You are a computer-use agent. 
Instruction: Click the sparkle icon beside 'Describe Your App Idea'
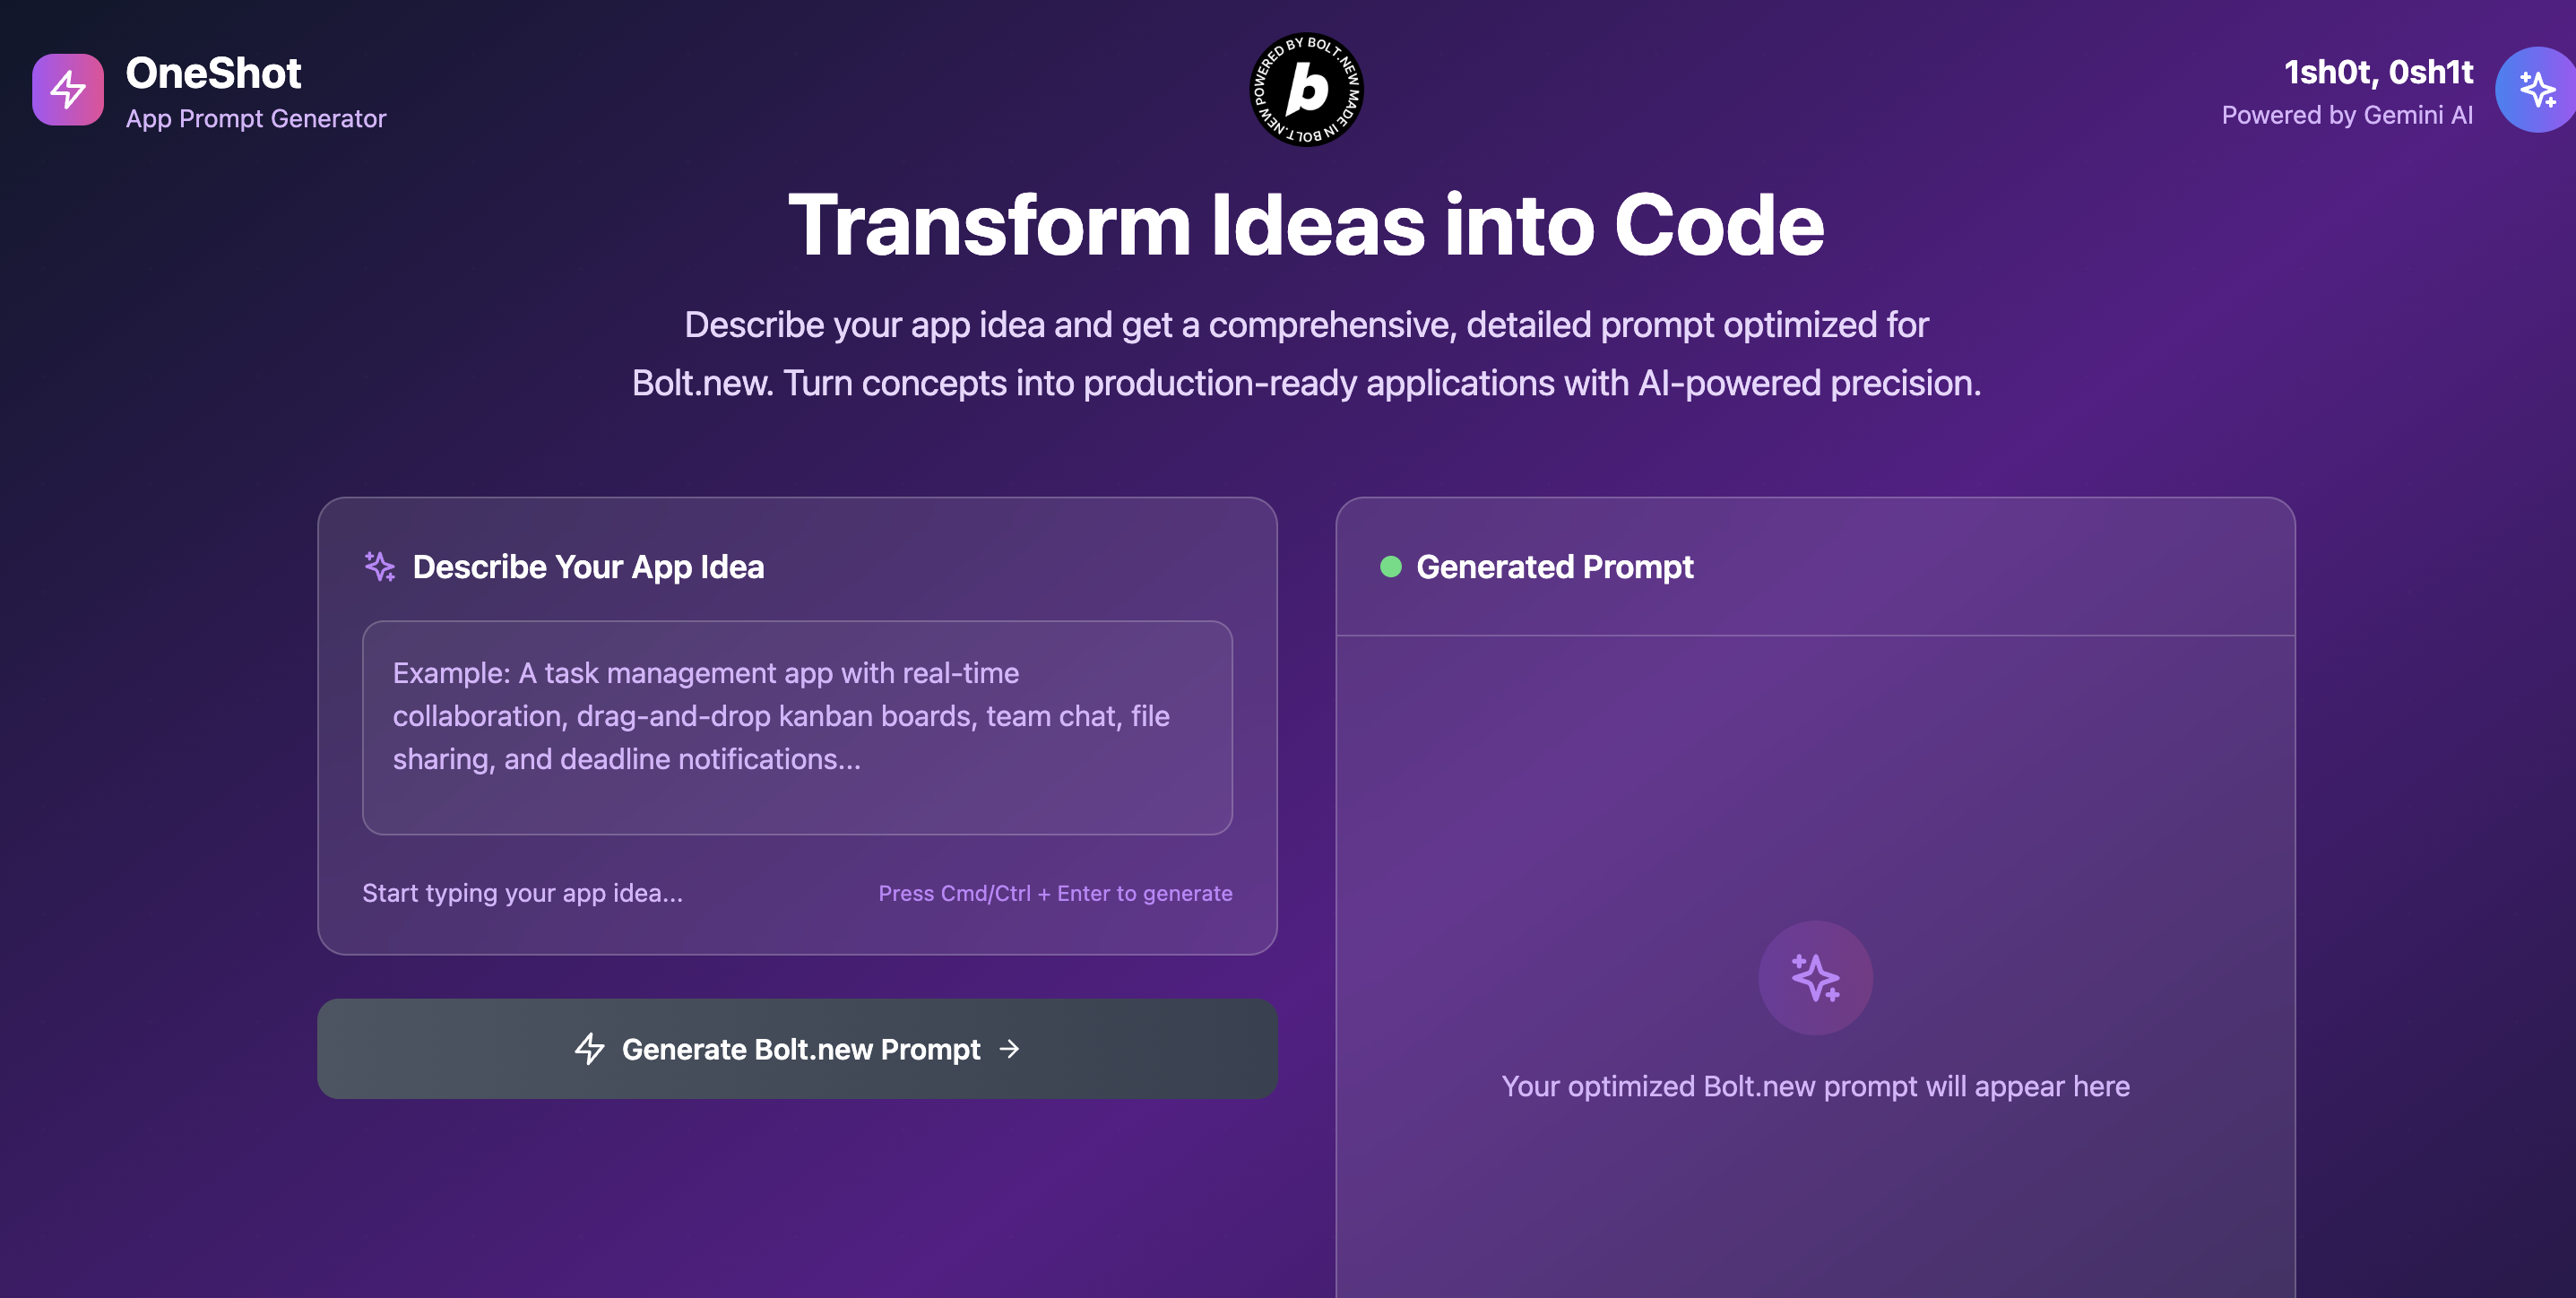(x=381, y=566)
